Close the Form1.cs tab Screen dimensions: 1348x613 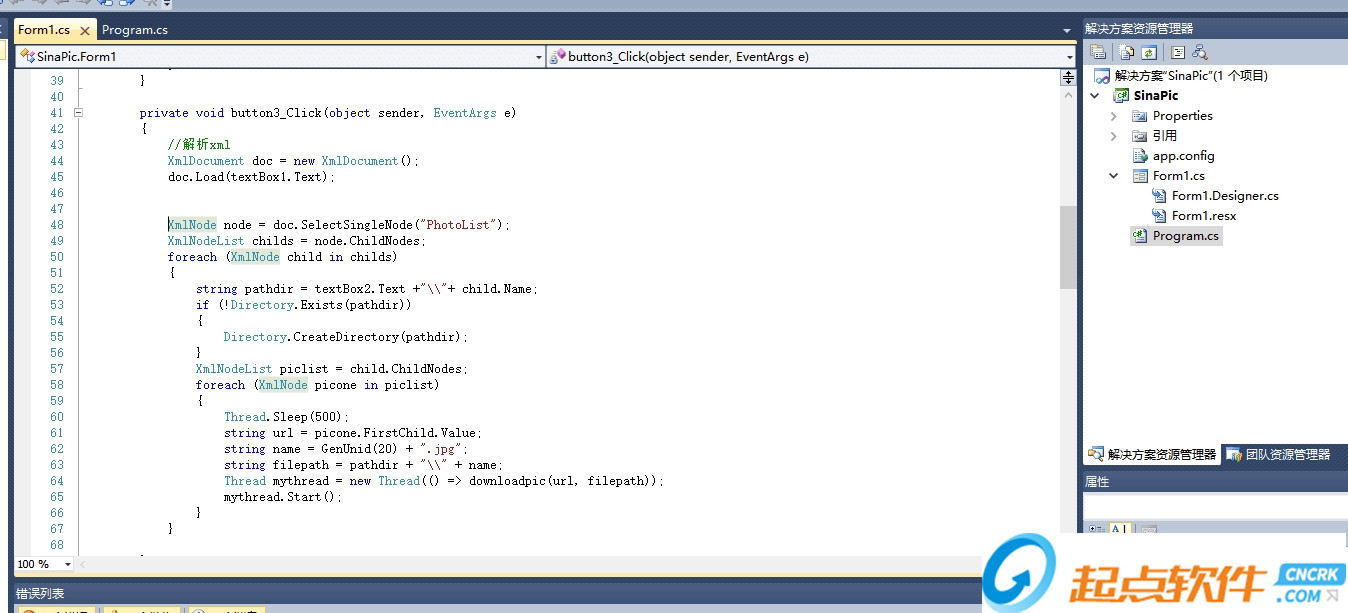(x=85, y=31)
